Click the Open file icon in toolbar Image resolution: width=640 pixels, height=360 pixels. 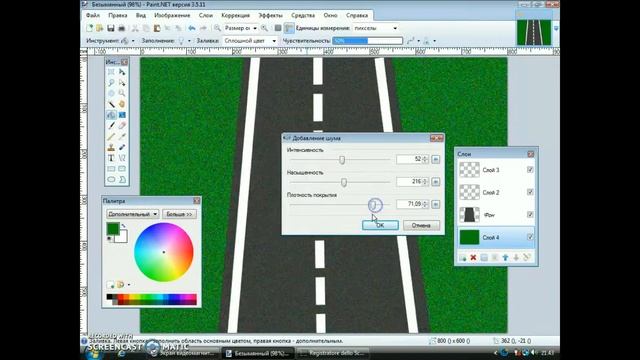(100, 28)
